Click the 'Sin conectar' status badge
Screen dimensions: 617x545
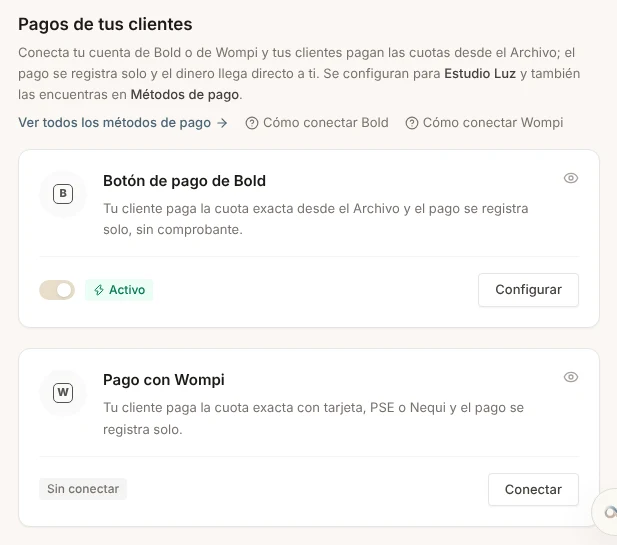click(83, 489)
